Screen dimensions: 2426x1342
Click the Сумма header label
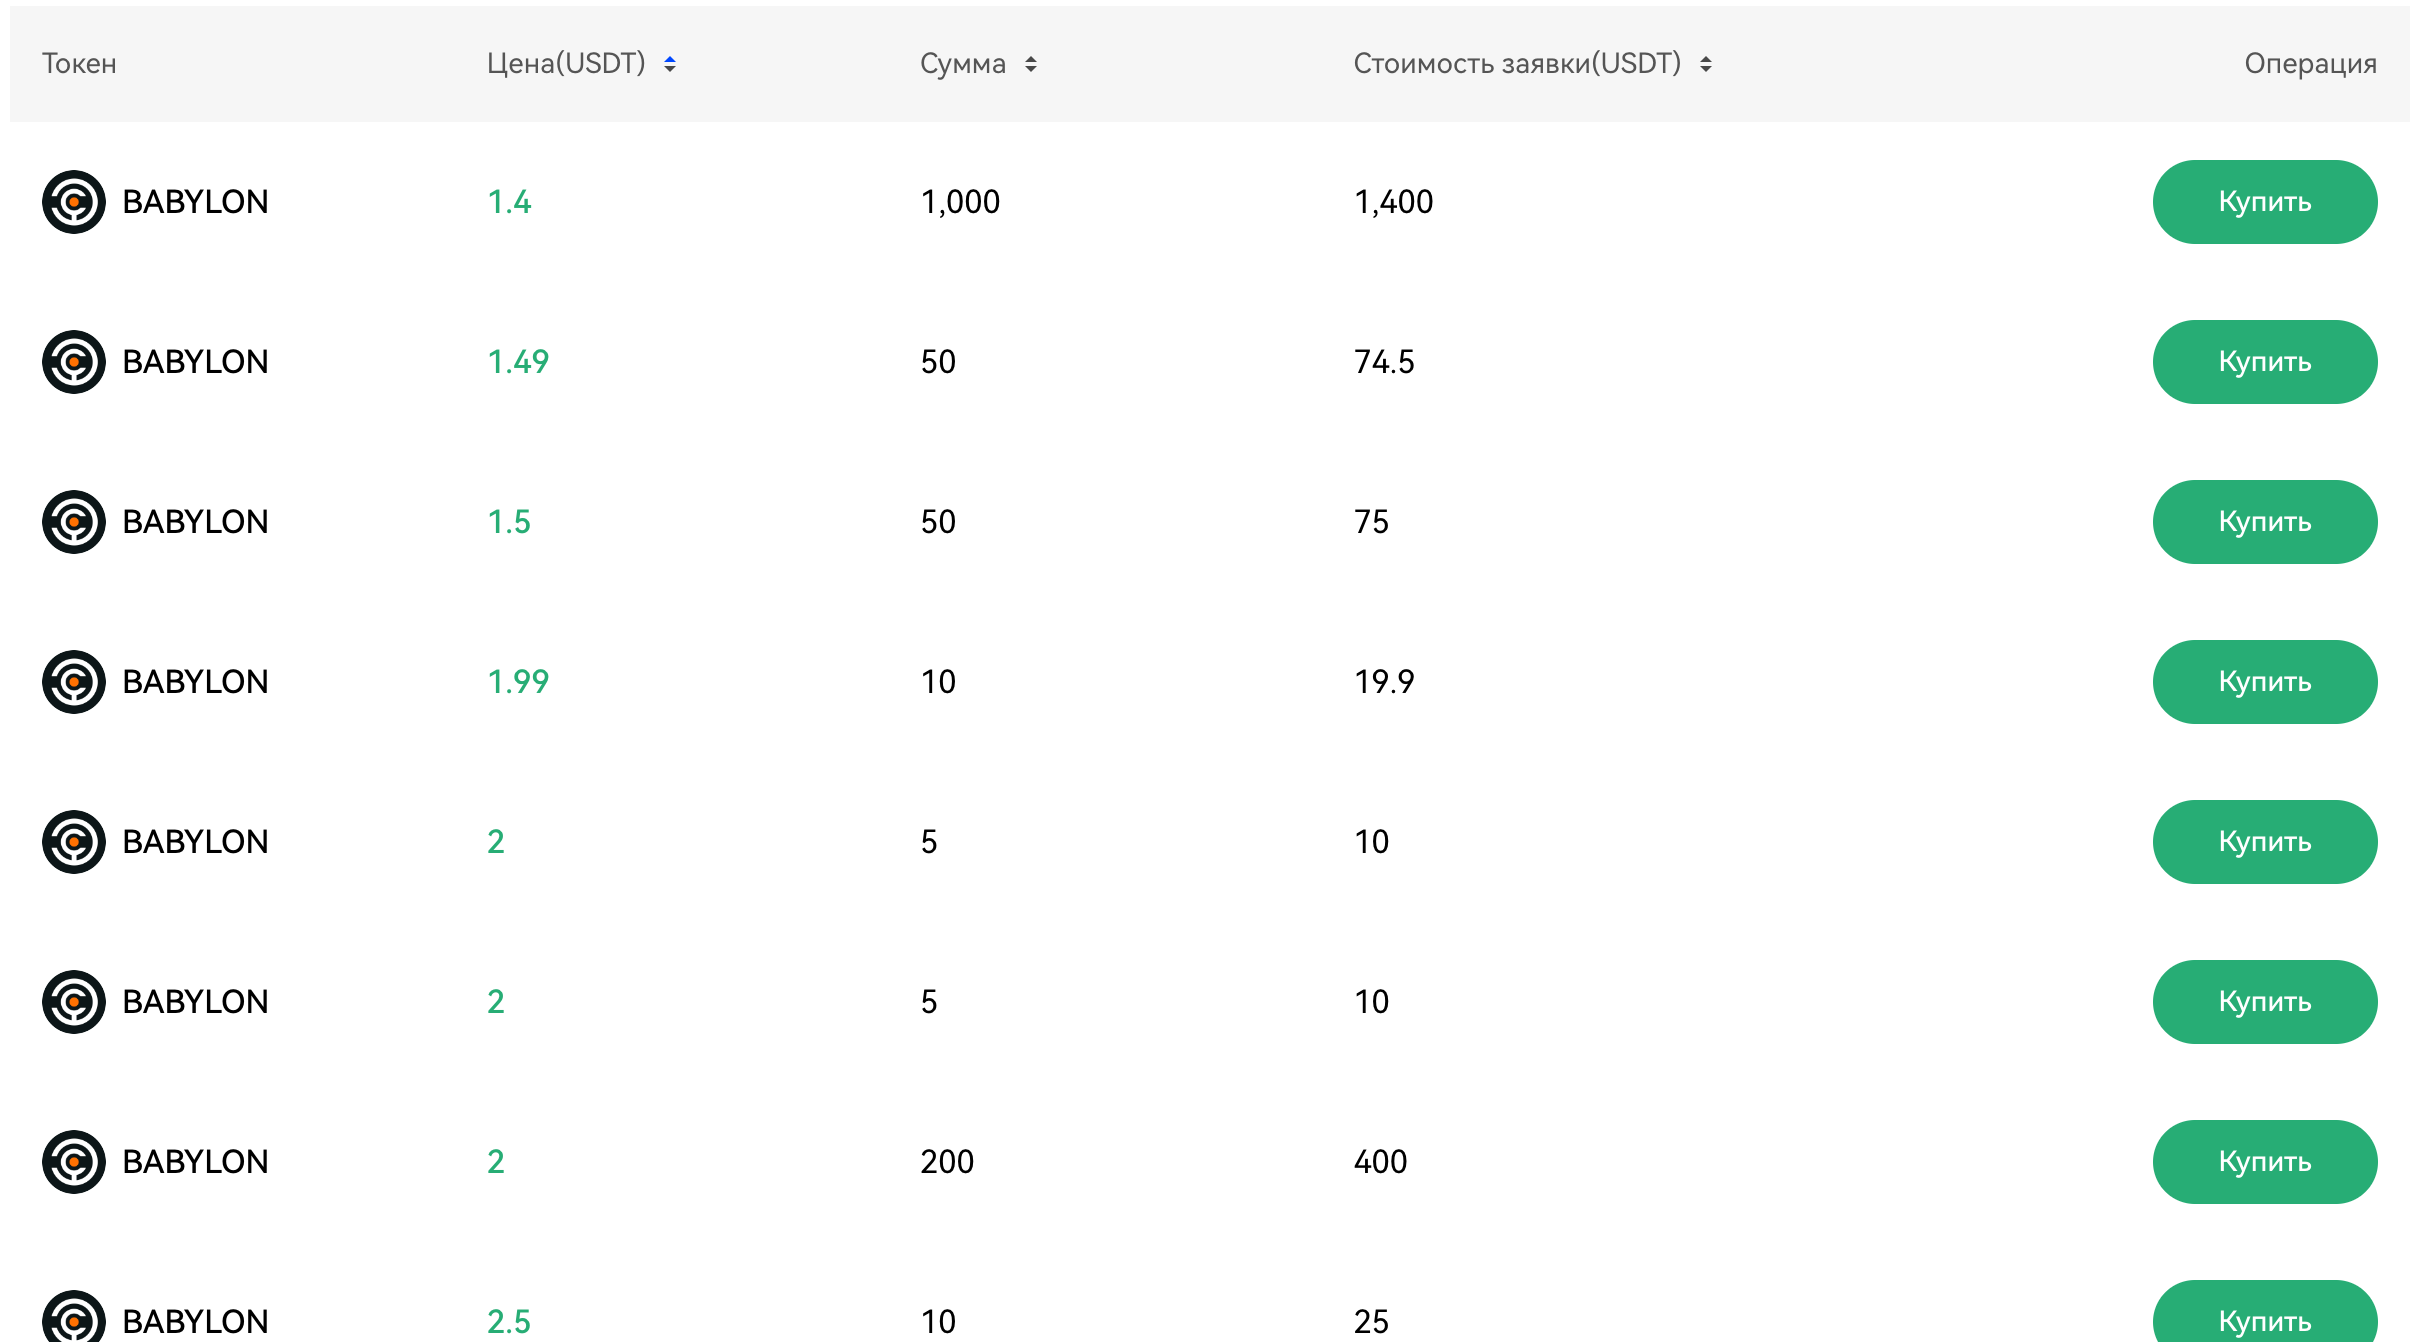point(963,64)
